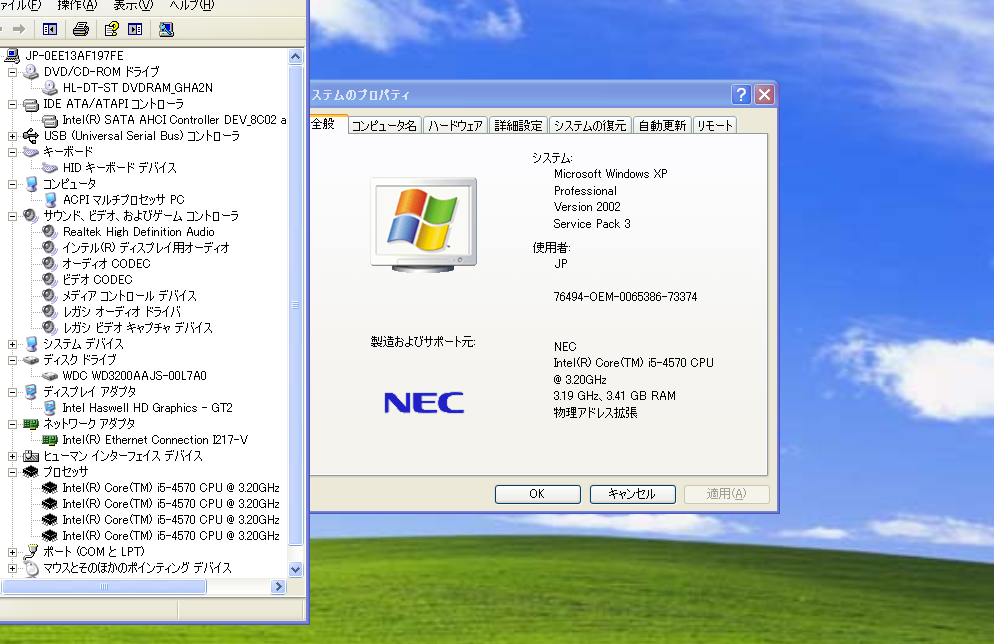Click OK in System Properties

[x=538, y=494]
